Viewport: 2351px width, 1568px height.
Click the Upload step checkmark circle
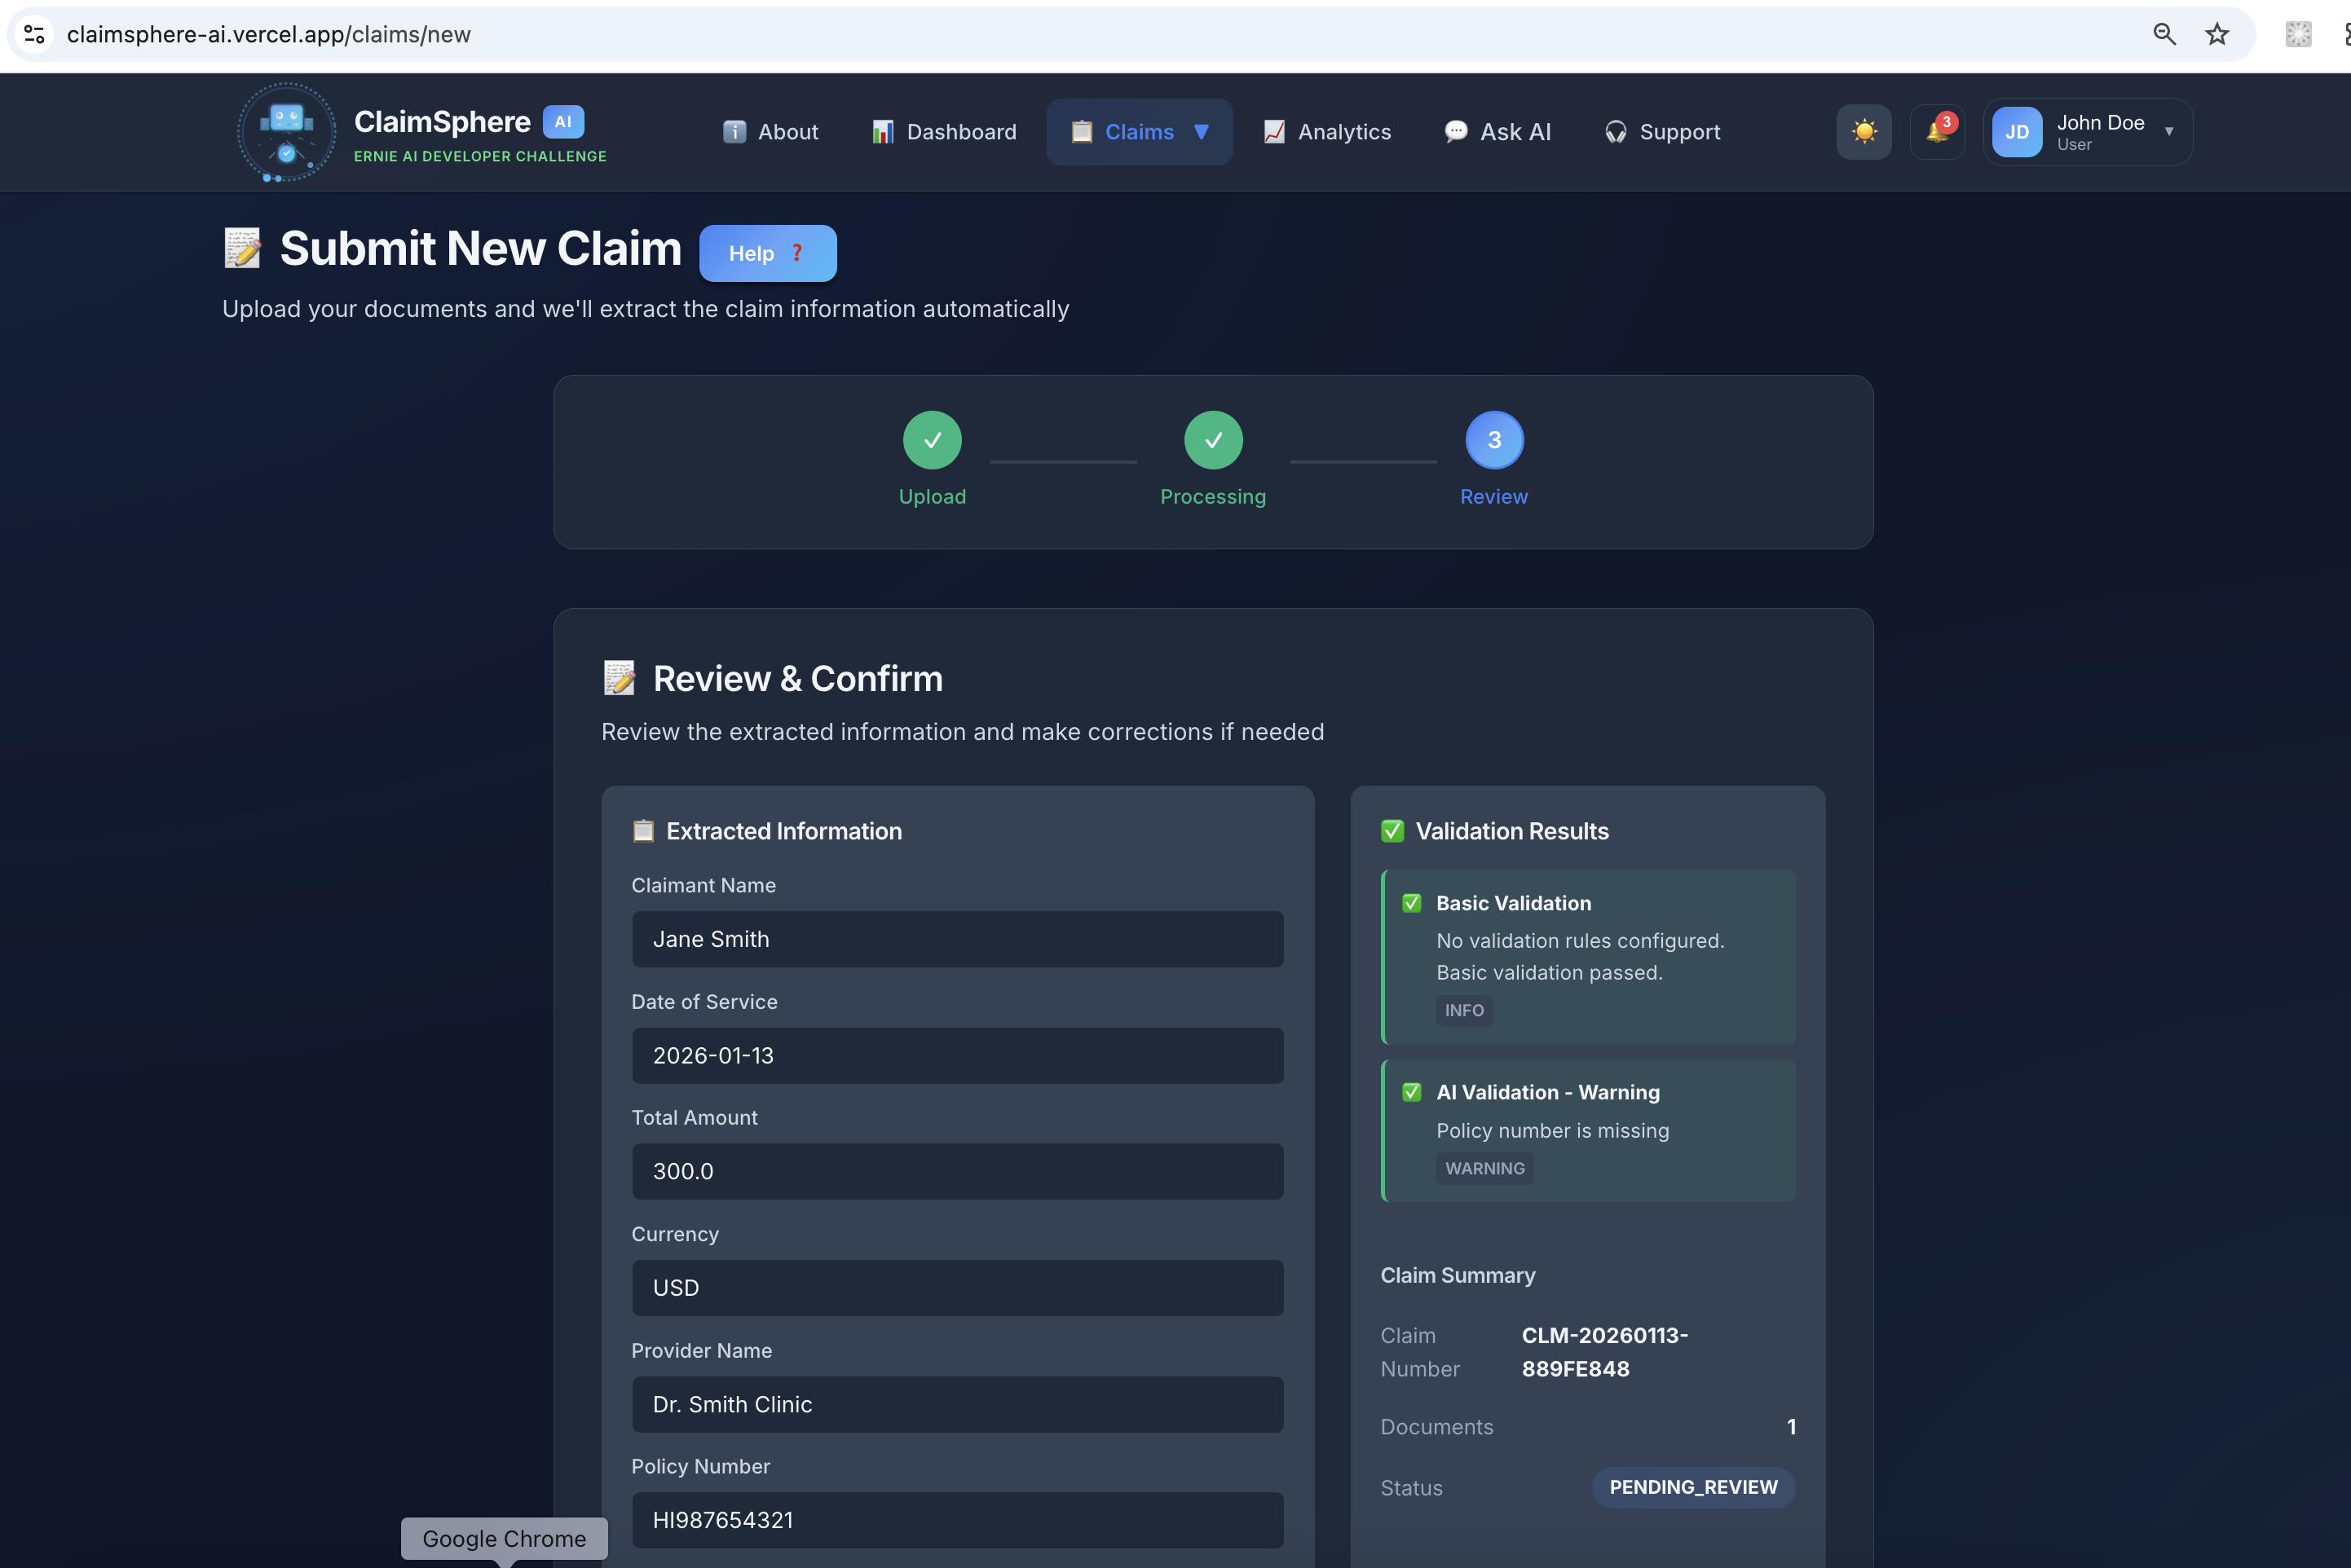click(932, 440)
